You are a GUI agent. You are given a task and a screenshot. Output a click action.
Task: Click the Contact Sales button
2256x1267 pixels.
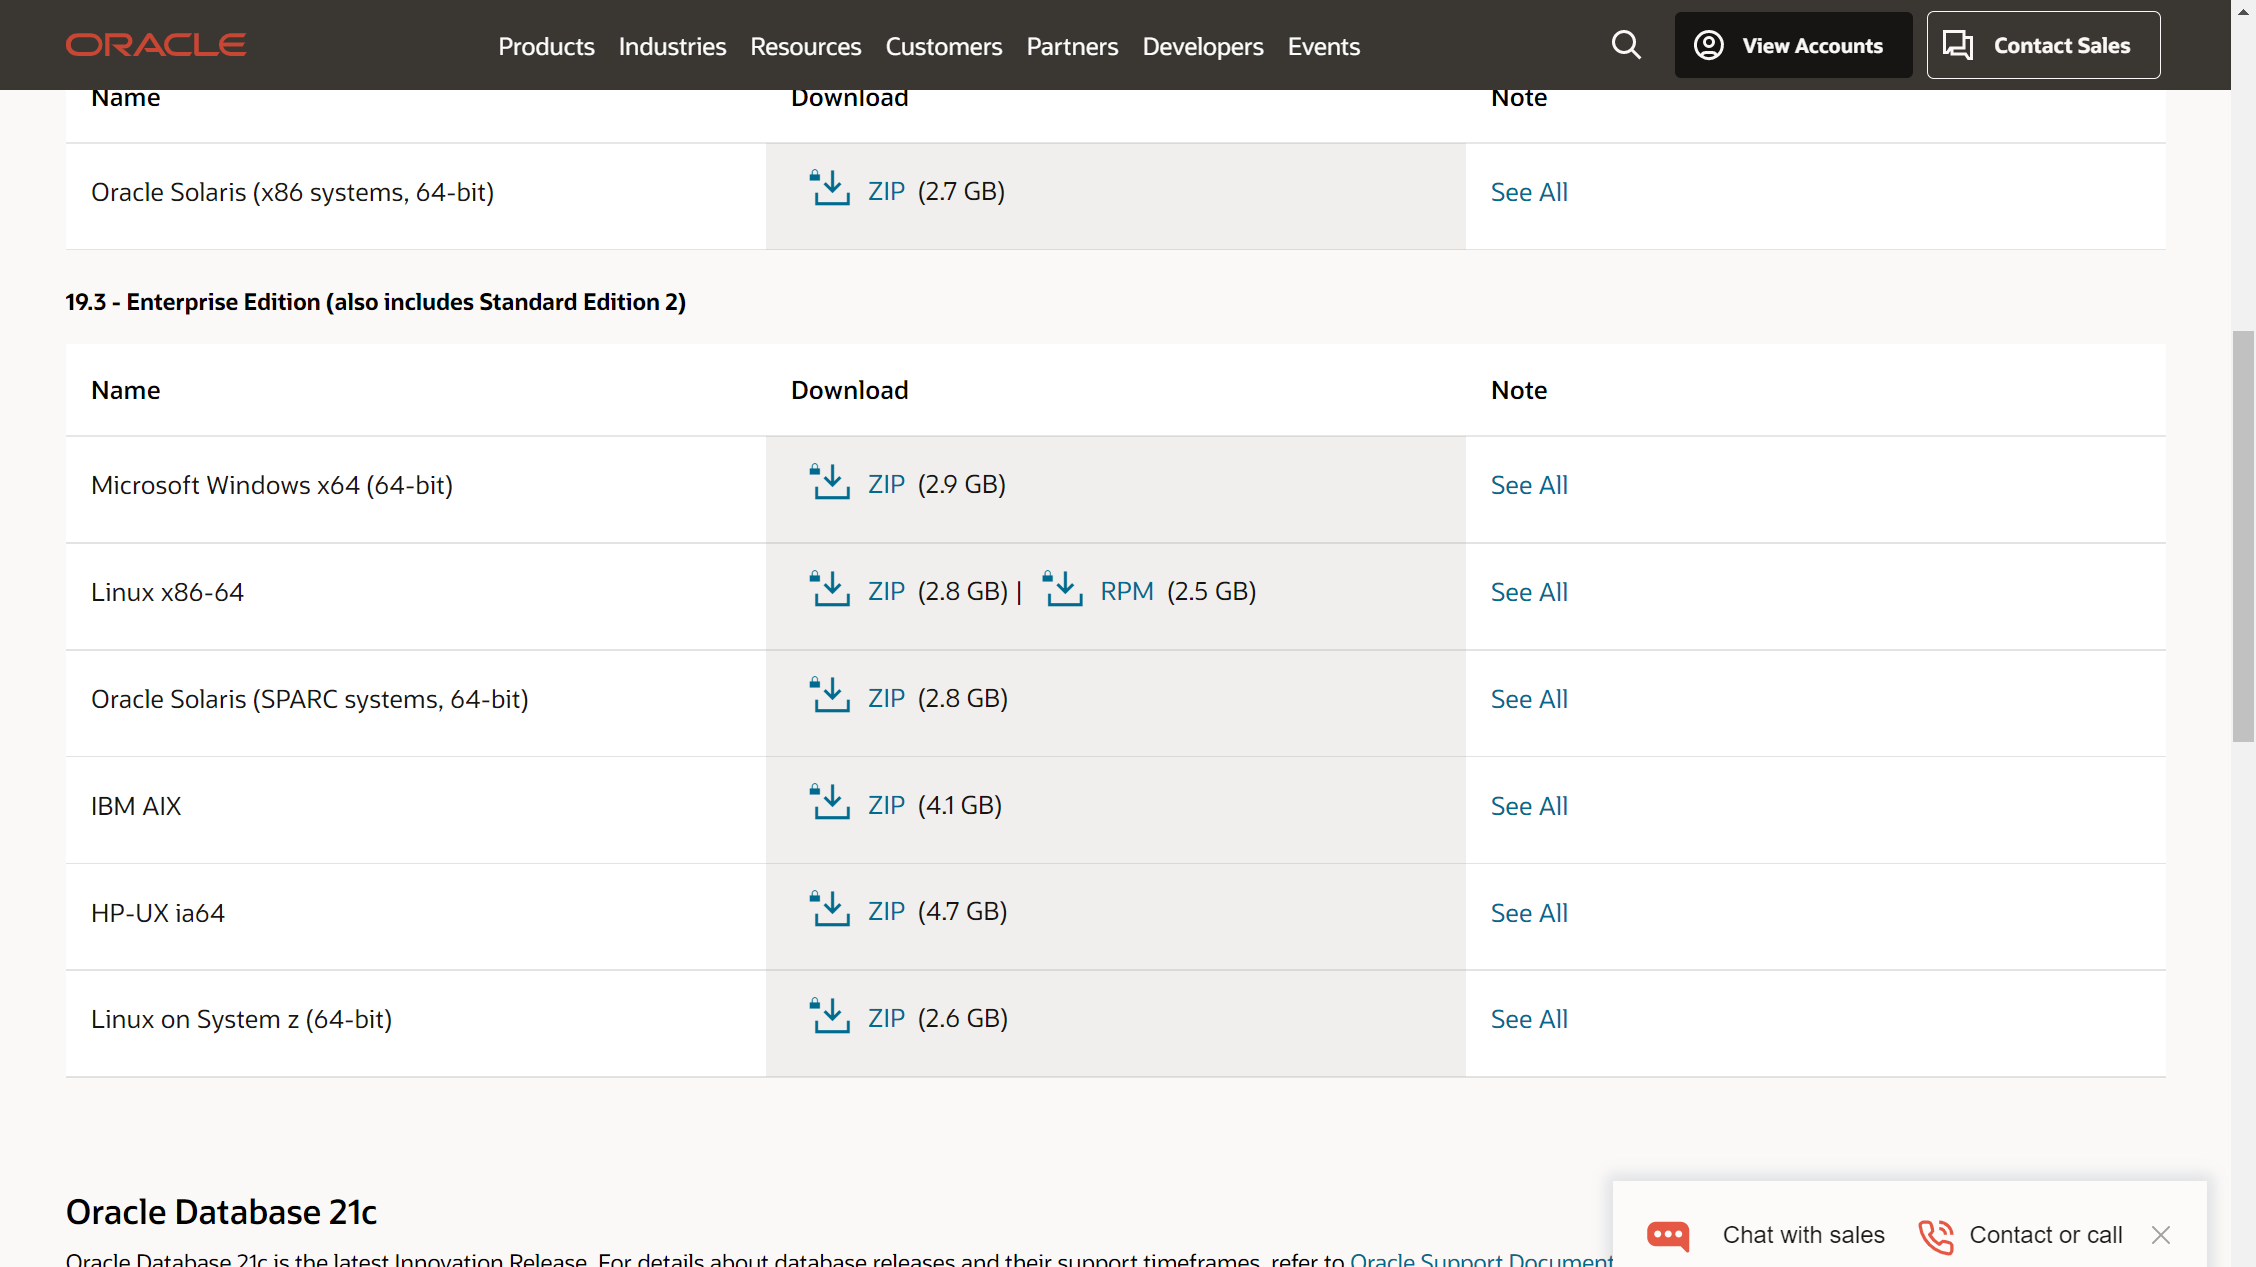[2043, 45]
